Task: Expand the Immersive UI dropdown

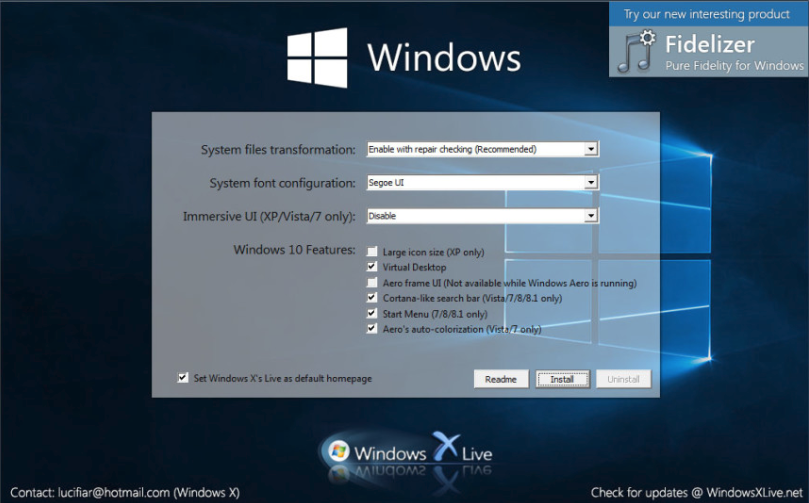Action: click(x=591, y=215)
